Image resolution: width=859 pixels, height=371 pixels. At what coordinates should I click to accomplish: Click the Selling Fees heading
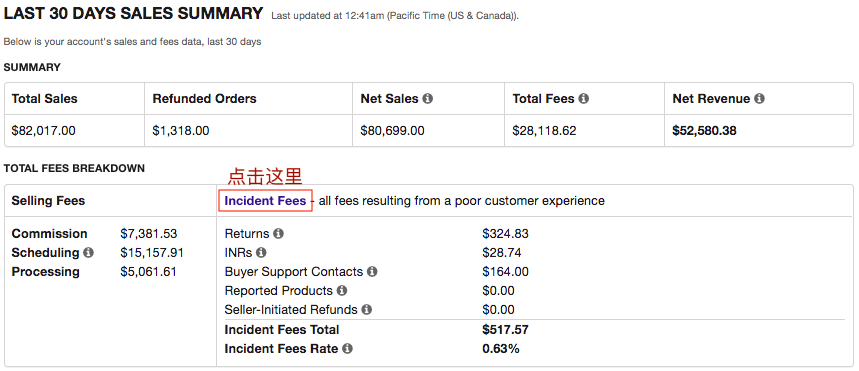pyautogui.click(x=48, y=201)
